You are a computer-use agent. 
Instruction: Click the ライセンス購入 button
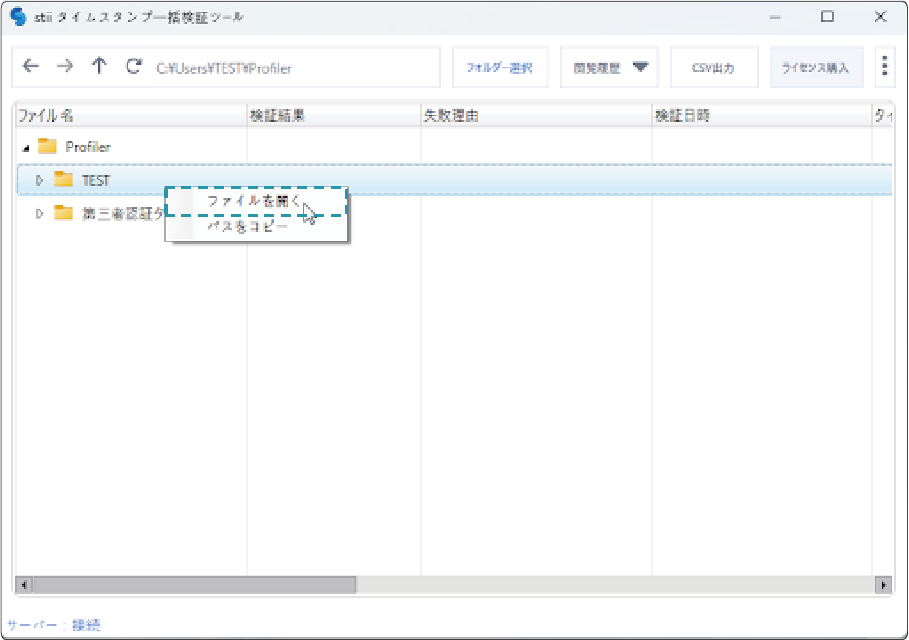[x=815, y=67]
